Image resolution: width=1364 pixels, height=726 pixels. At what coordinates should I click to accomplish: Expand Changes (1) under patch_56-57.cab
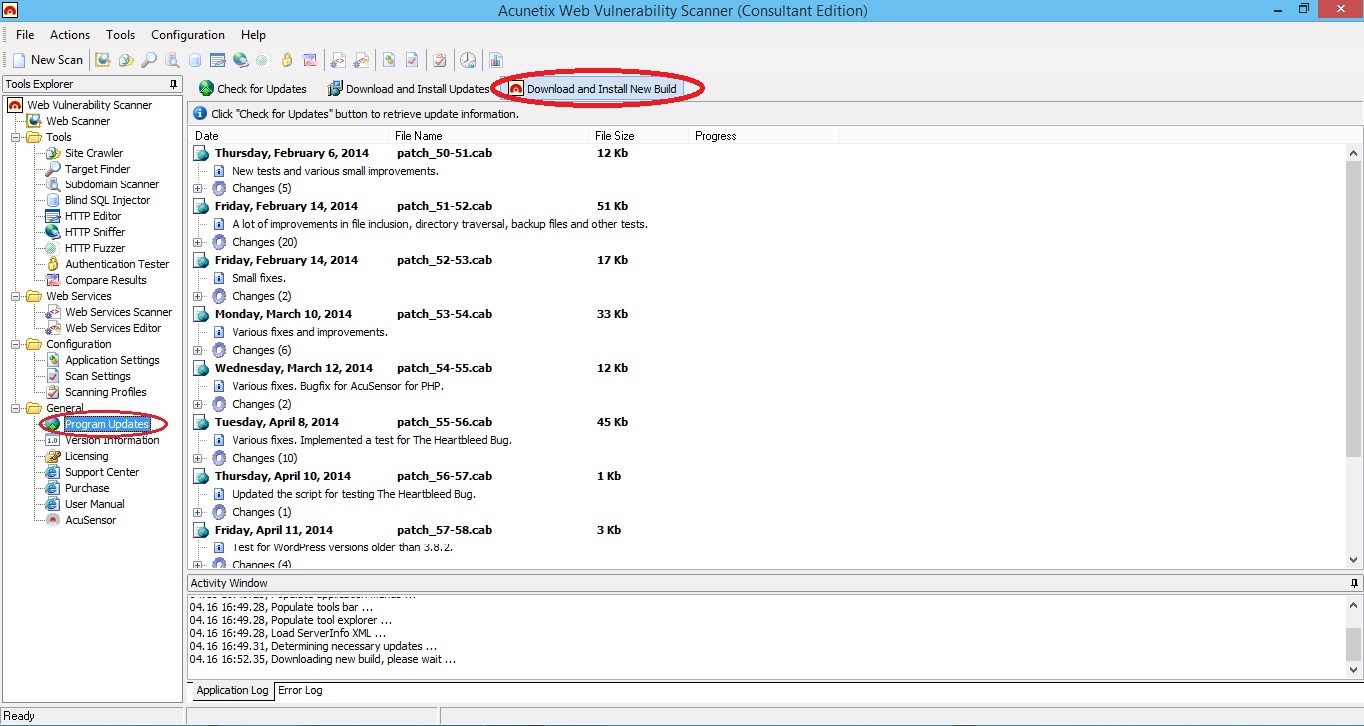click(197, 512)
